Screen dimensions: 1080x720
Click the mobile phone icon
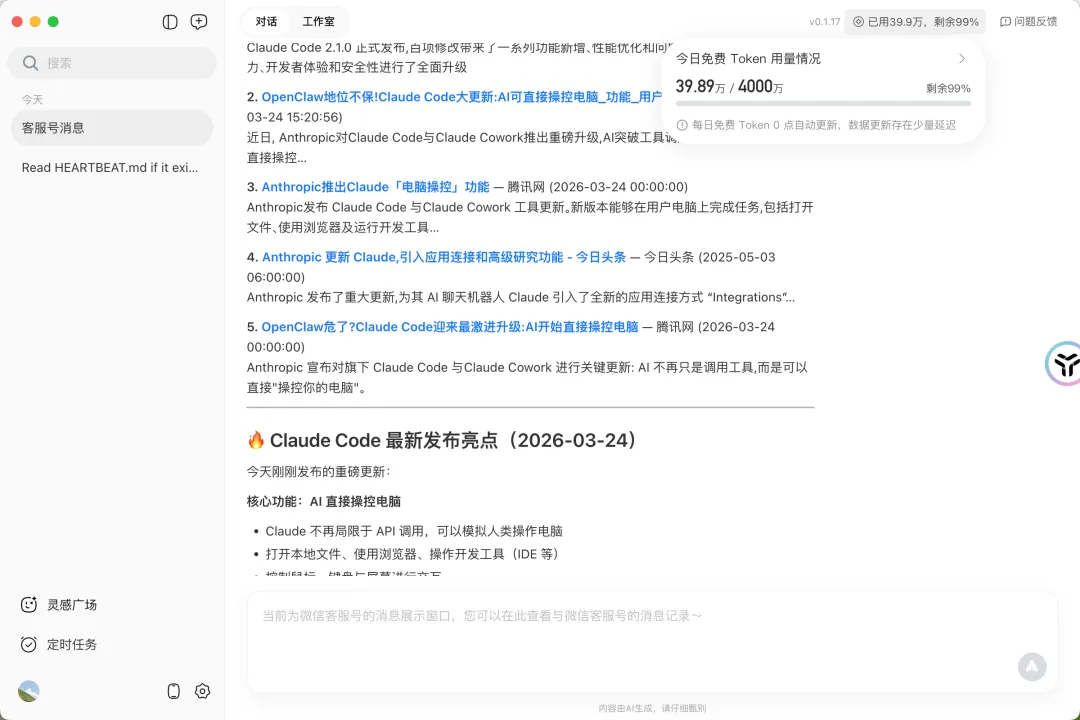(x=174, y=691)
